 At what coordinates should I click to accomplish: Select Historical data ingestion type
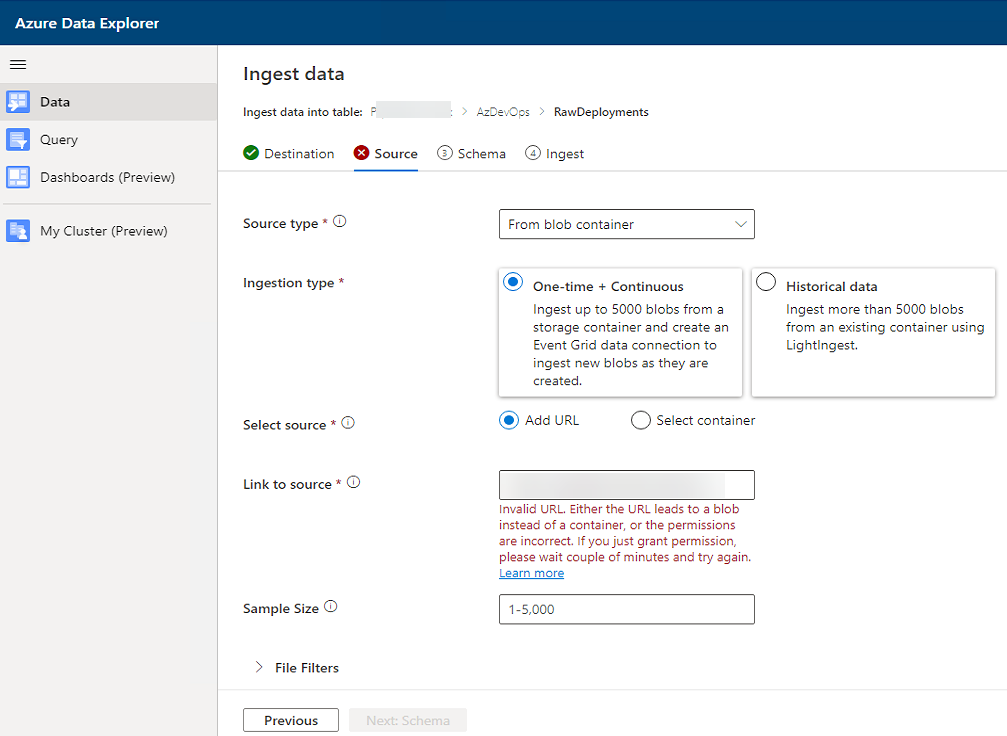pyautogui.click(x=766, y=282)
